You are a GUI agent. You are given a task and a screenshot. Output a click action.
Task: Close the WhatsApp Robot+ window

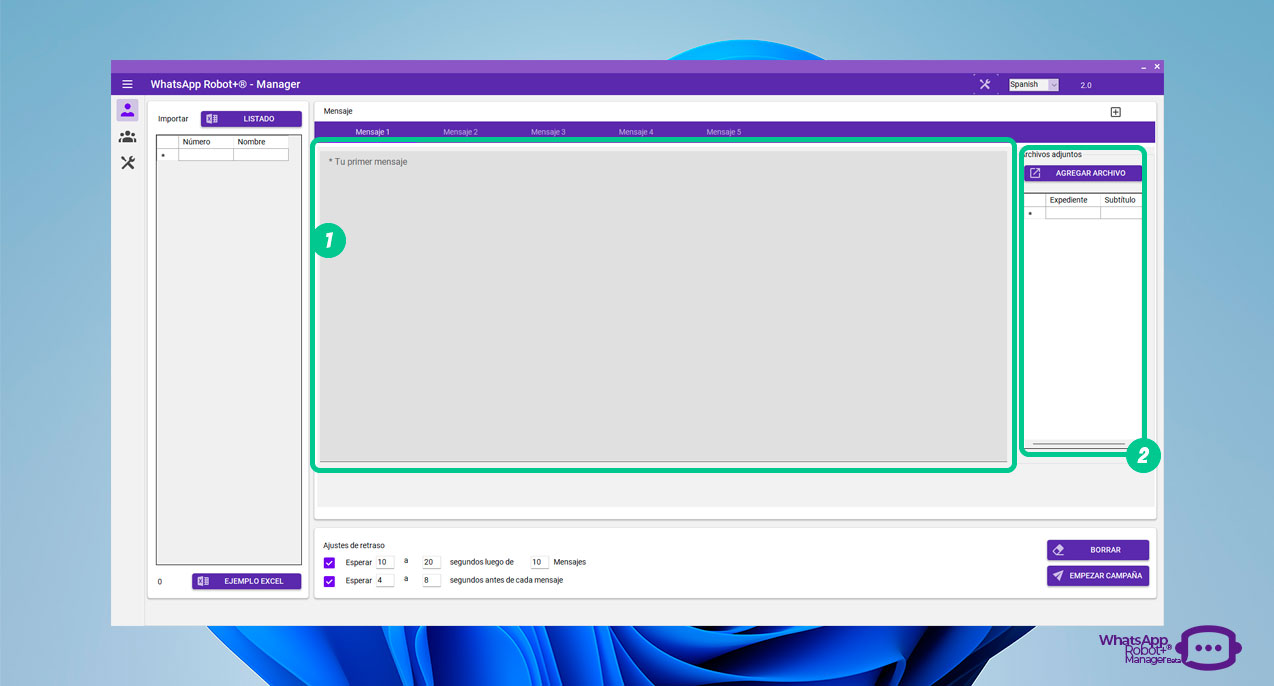coord(1157,66)
